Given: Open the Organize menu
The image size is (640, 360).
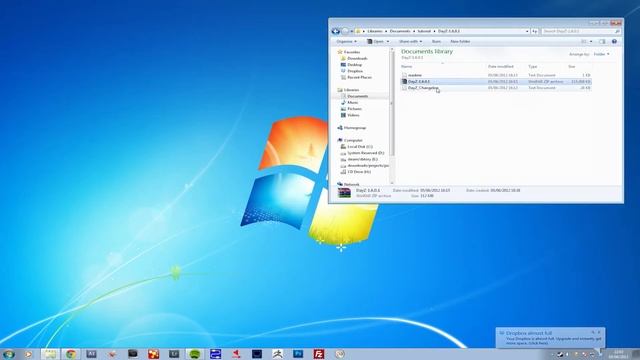Looking at the screenshot, I should [346, 42].
